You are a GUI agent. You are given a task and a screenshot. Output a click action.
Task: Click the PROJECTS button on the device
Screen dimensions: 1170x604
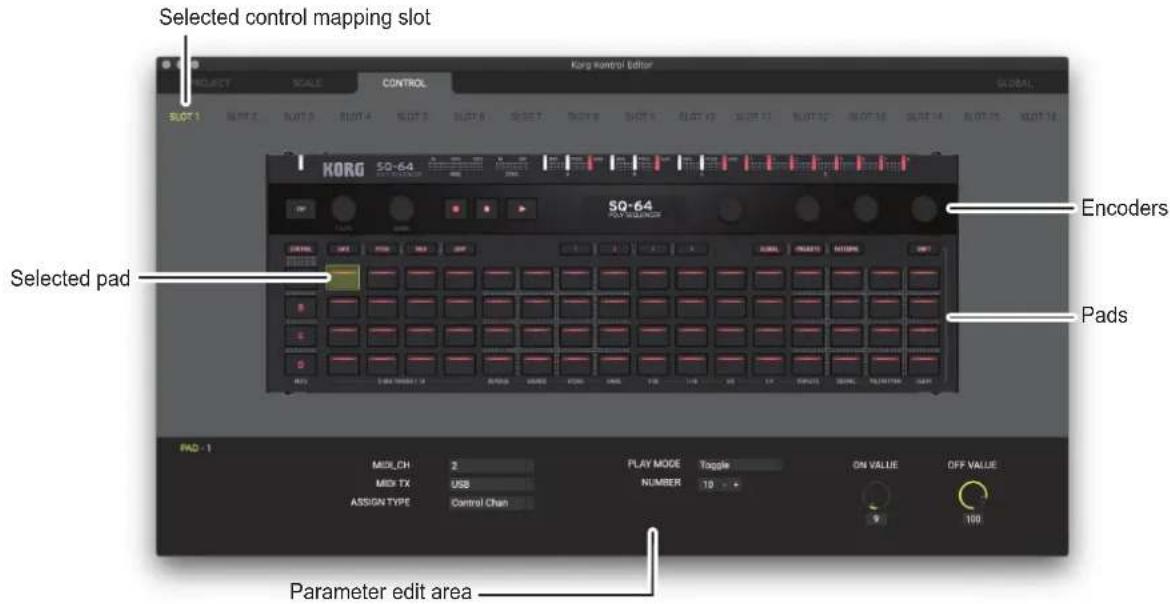(x=808, y=249)
